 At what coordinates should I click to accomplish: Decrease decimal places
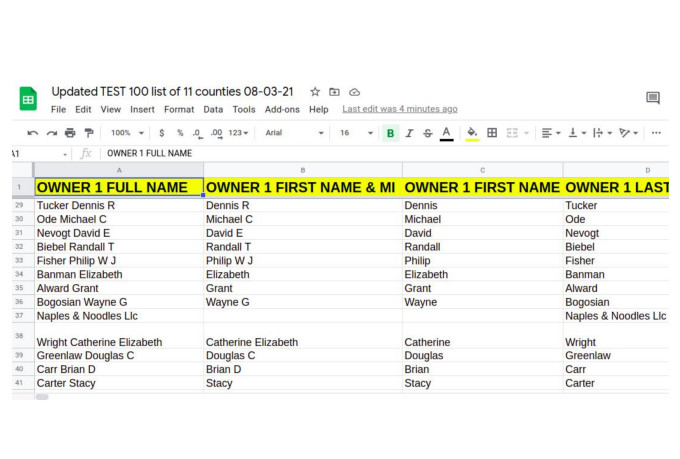pos(198,133)
